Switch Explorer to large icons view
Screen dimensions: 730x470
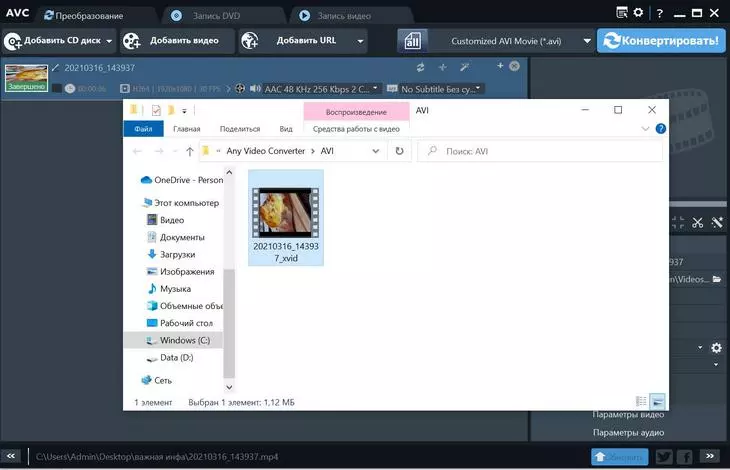(x=657, y=401)
